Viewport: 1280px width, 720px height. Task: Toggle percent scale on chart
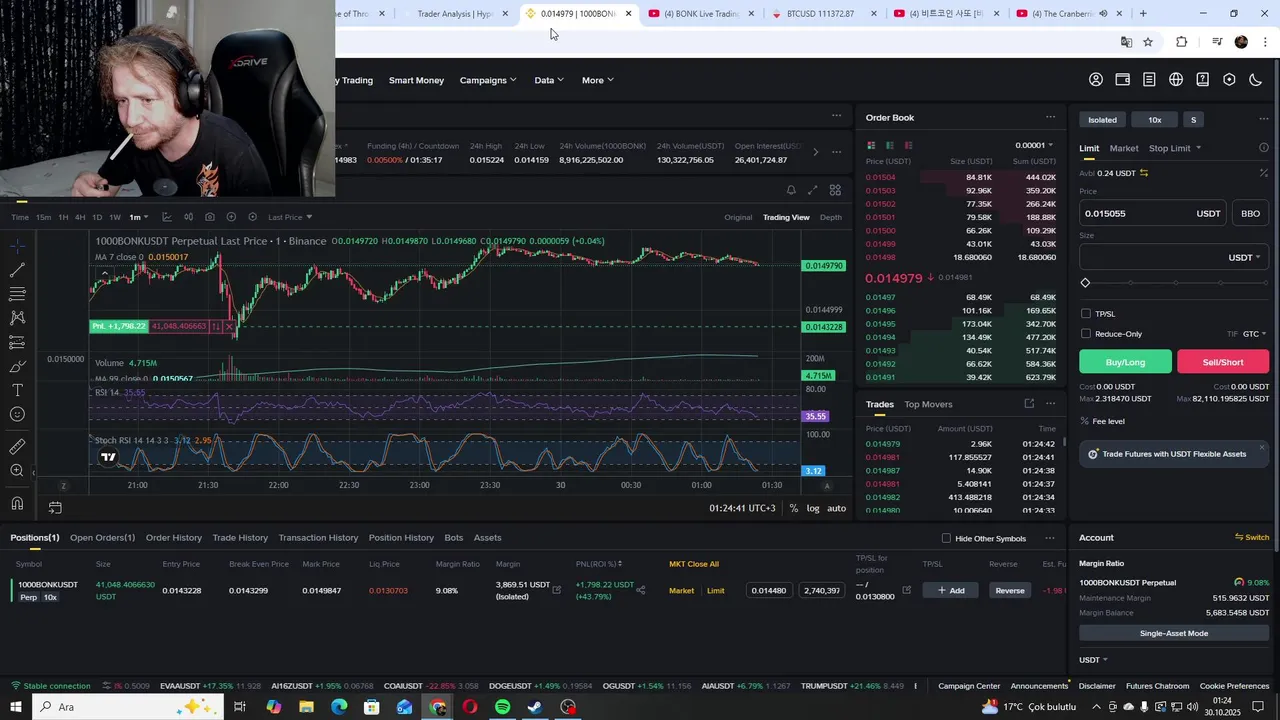pos(794,508)
